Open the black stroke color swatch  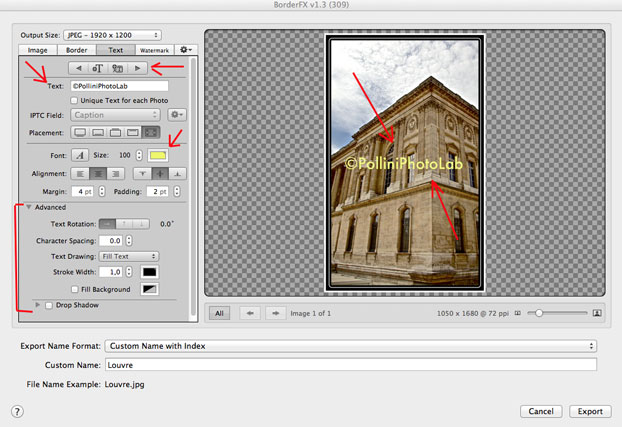pyautogui.click(x=150, y=272)
